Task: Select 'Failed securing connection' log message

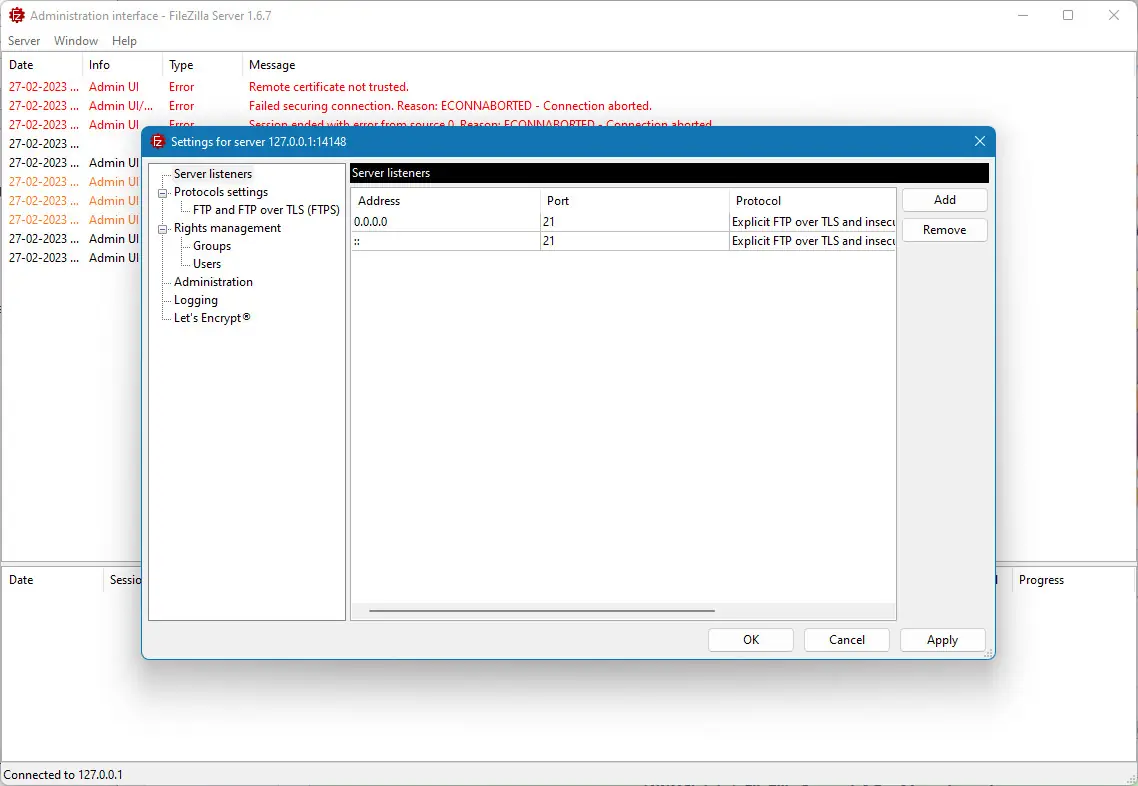Action: pyautogui.click(x=450, y=106)
